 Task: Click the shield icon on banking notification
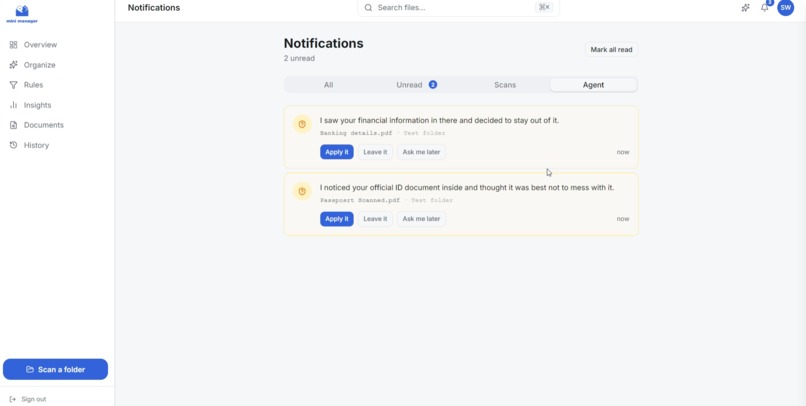[x=302, y=124]
